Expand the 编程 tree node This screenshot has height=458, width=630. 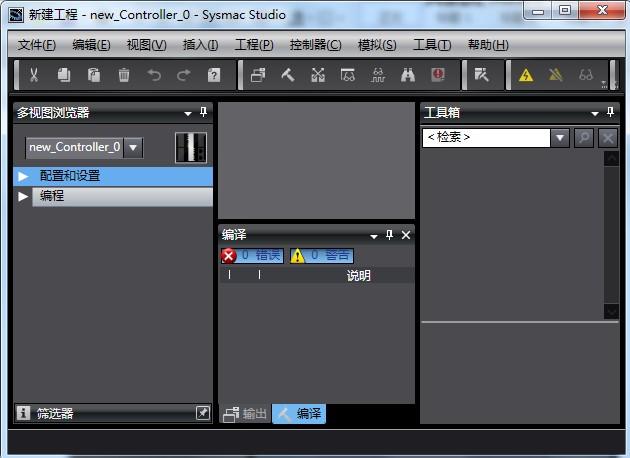point(23,196)
